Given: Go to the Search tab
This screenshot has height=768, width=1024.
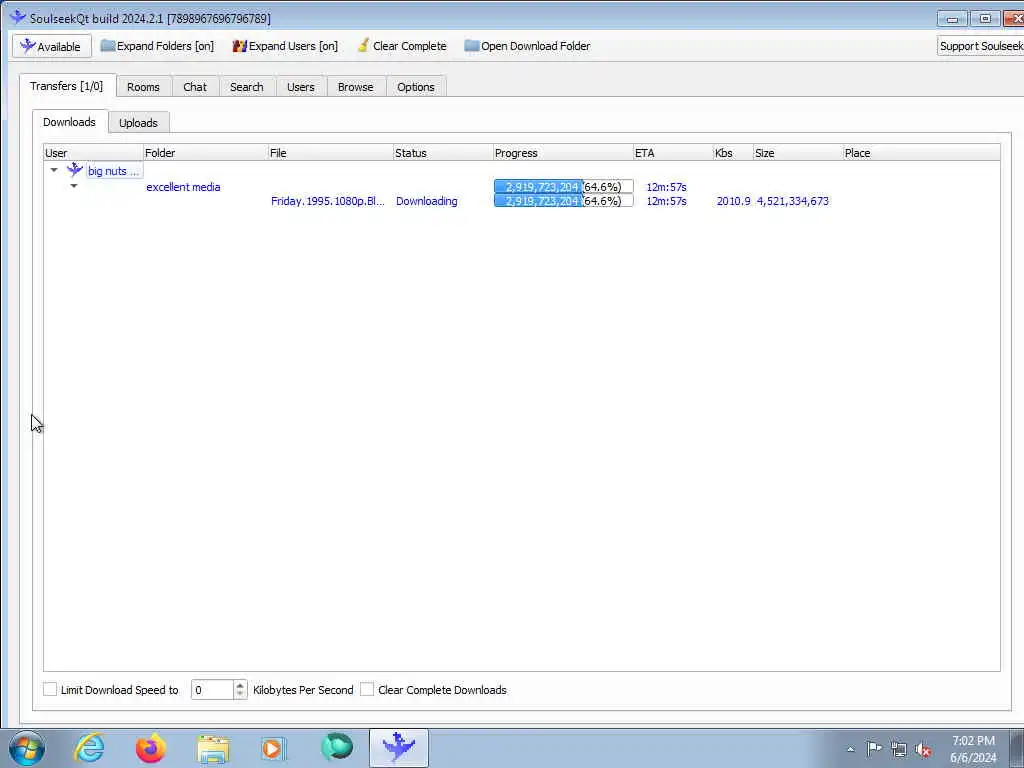Looking at the screenshot, I should [x=246, y=87].
